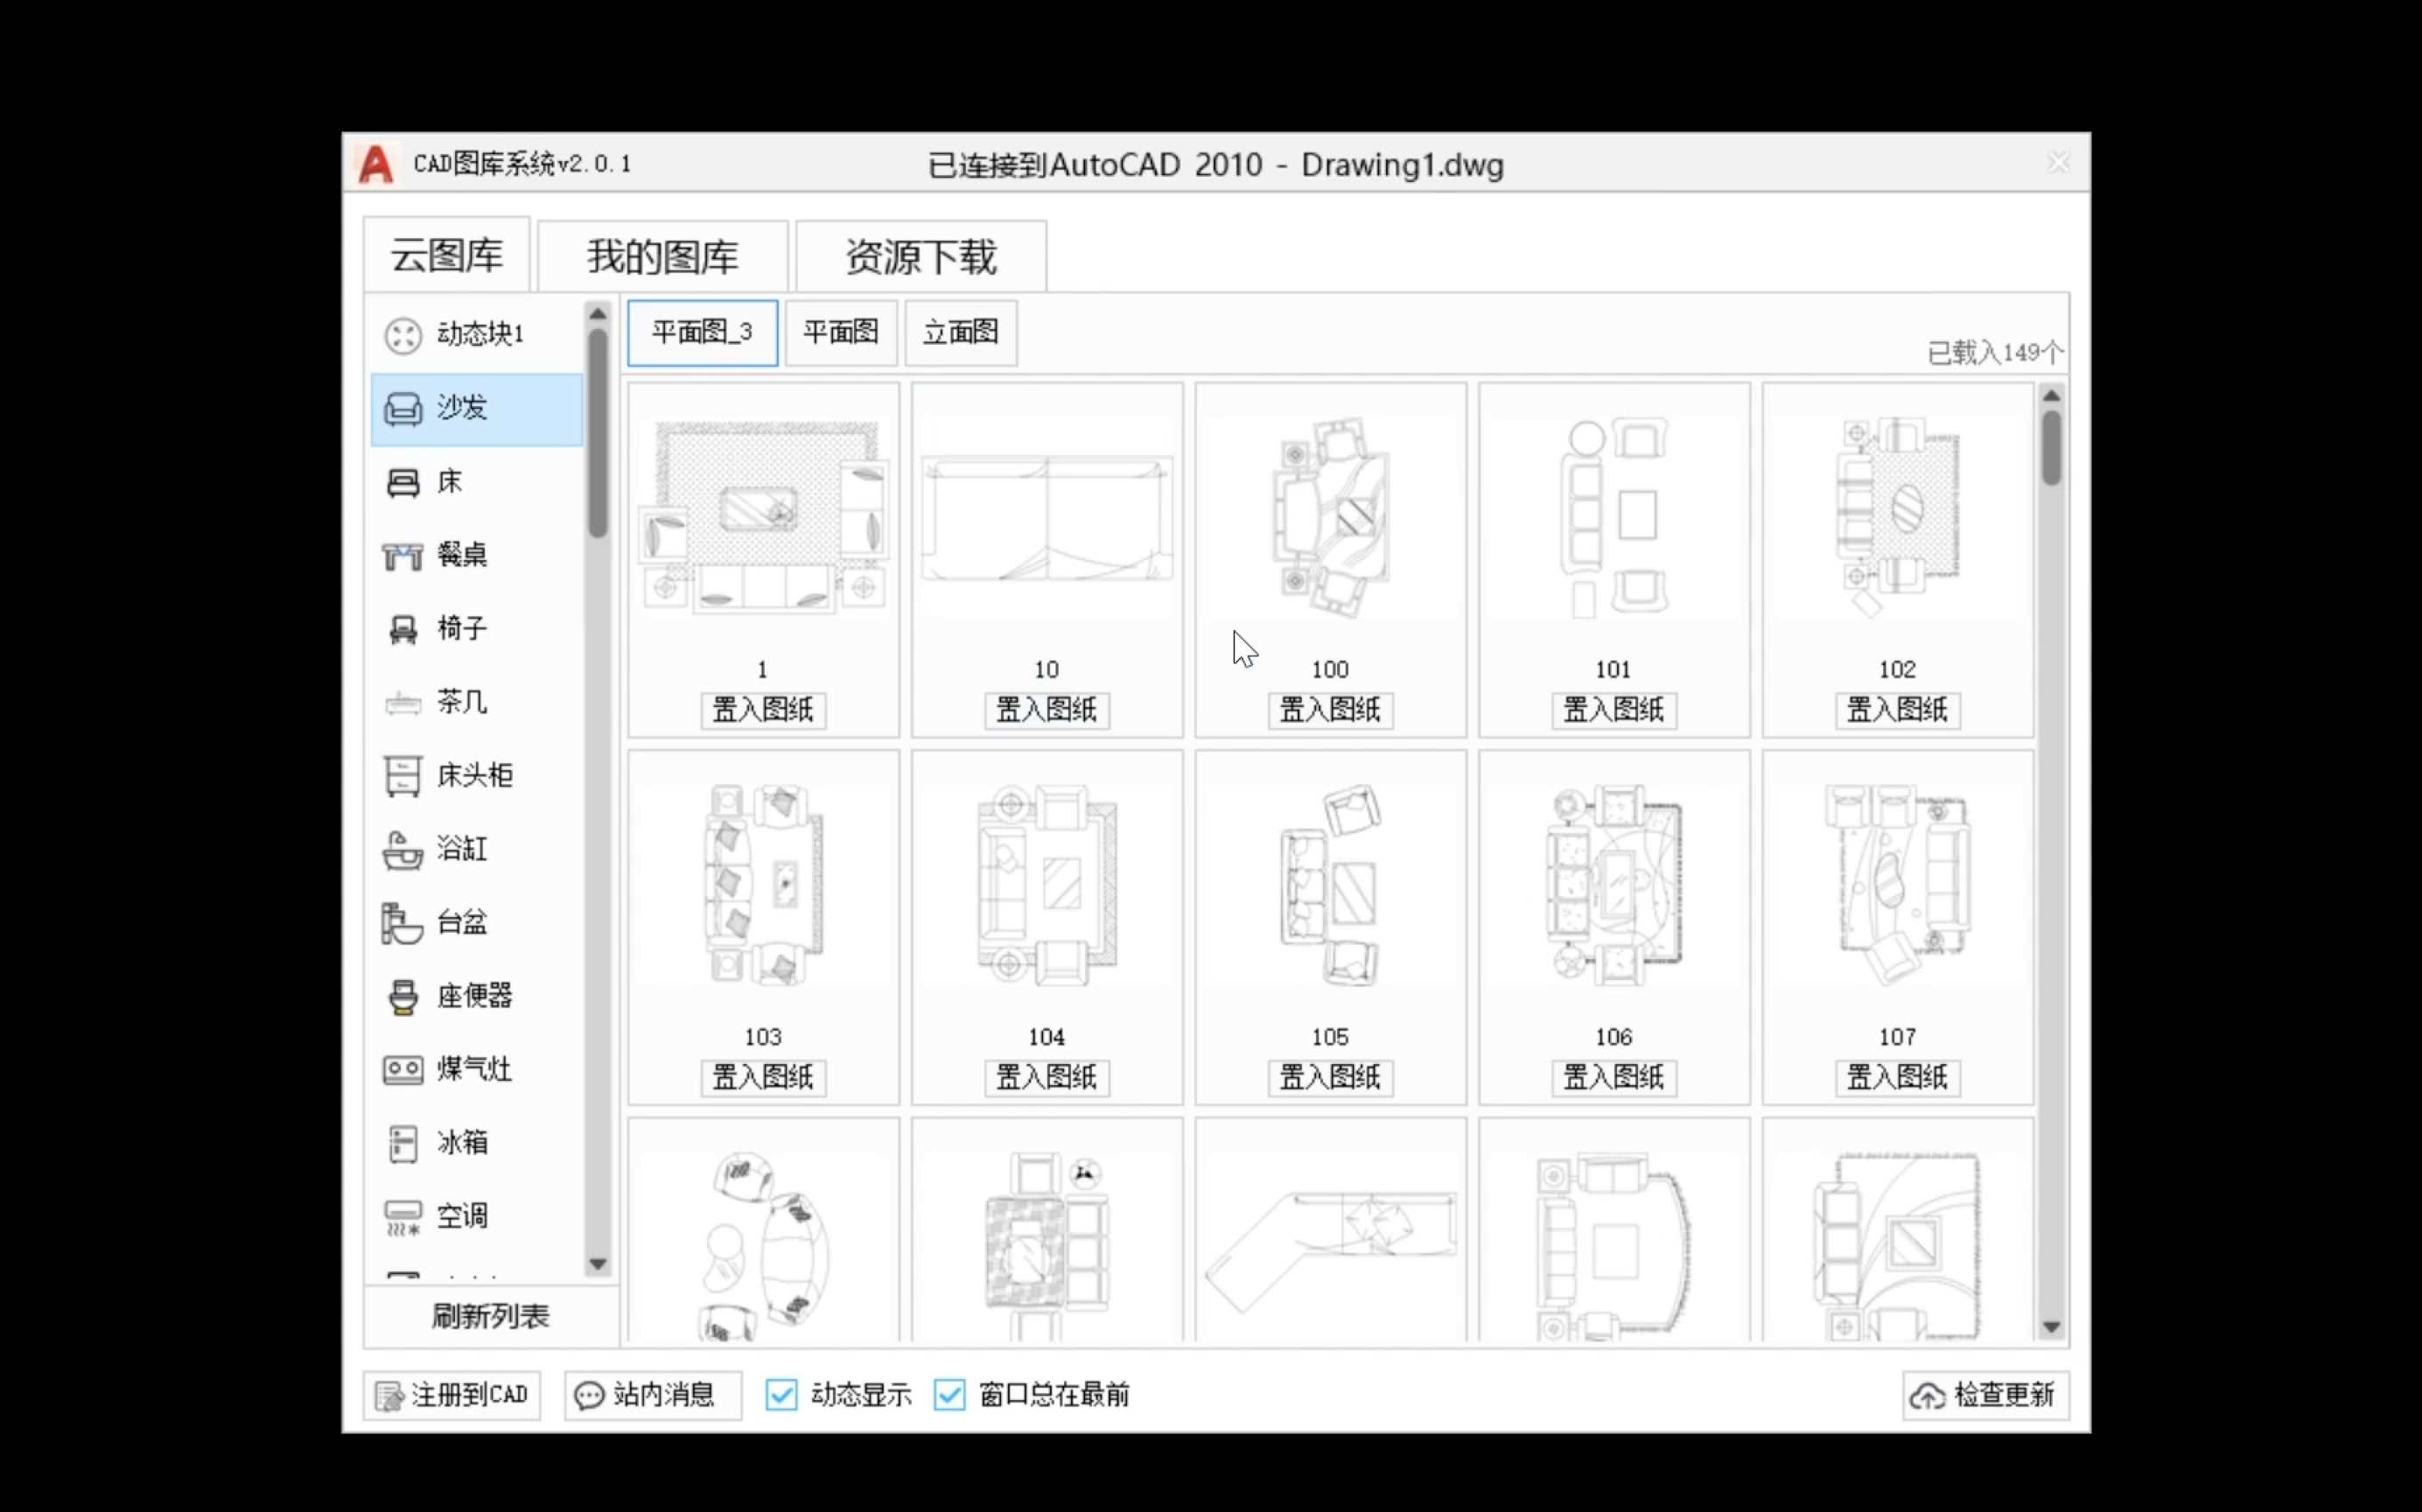Screen dimensions: 2422x1512
Task: Select the thumbnail labeled 103
Action: click(x=763, y=883)
